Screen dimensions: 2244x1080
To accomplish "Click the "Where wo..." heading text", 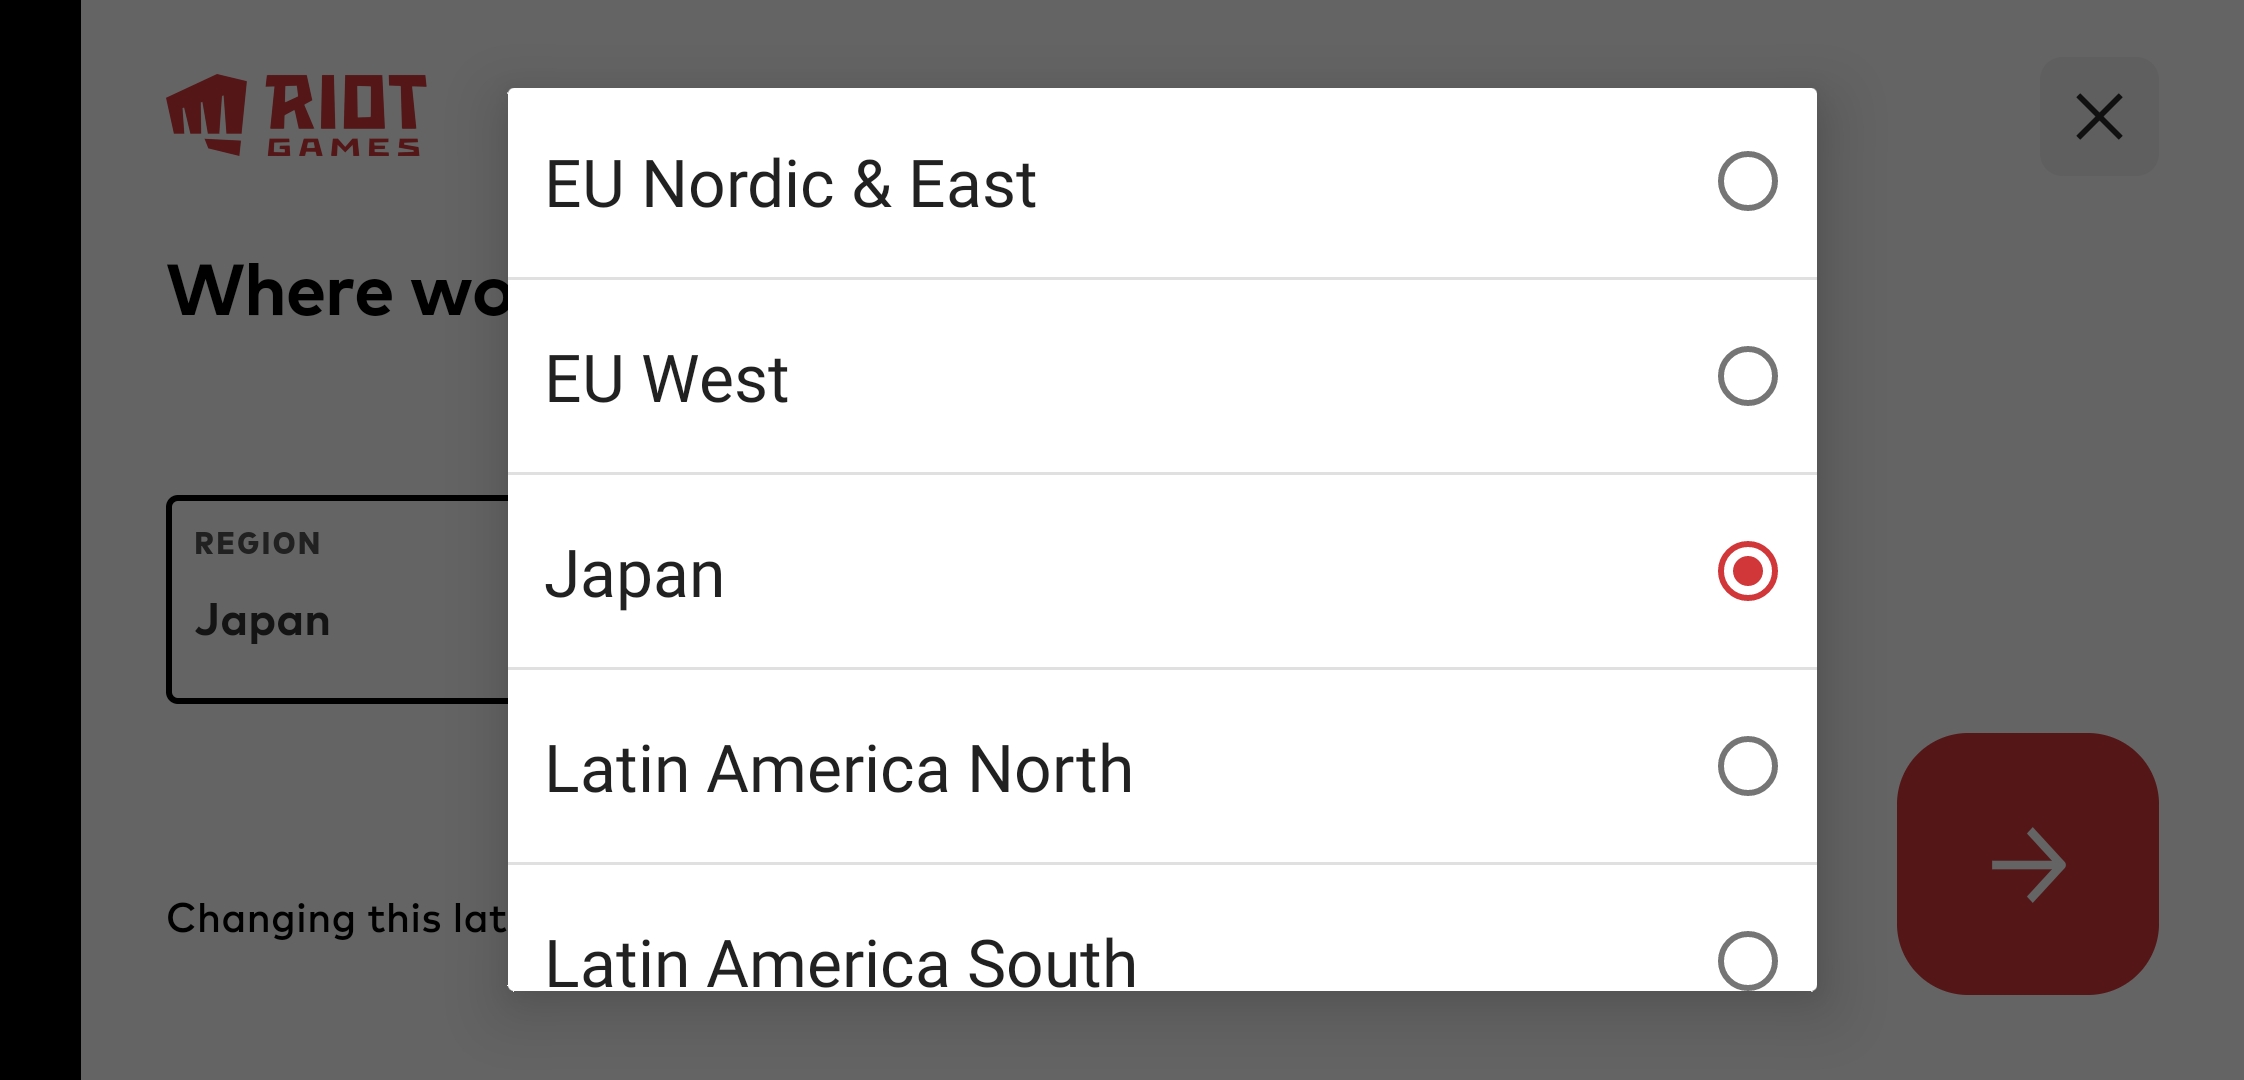I will (338, 292).
